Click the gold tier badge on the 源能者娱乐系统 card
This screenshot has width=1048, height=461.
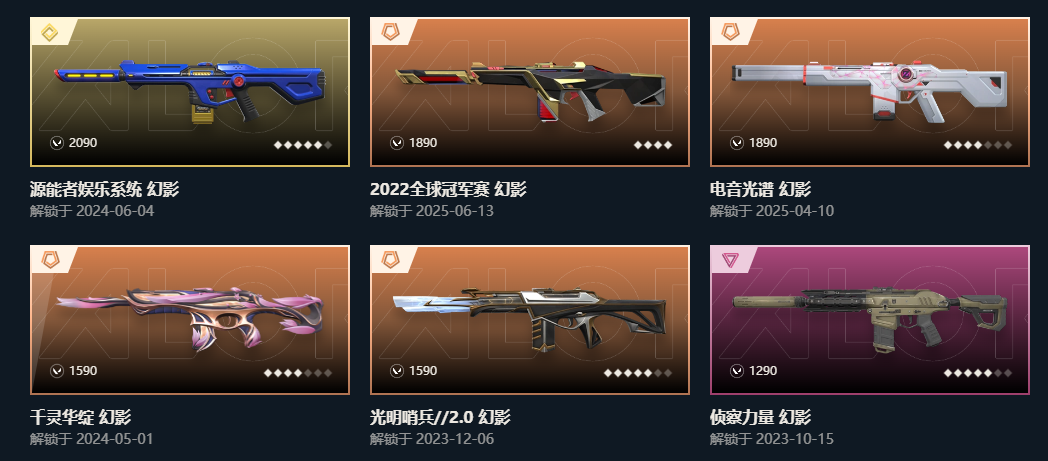click(x=49, y=32)
